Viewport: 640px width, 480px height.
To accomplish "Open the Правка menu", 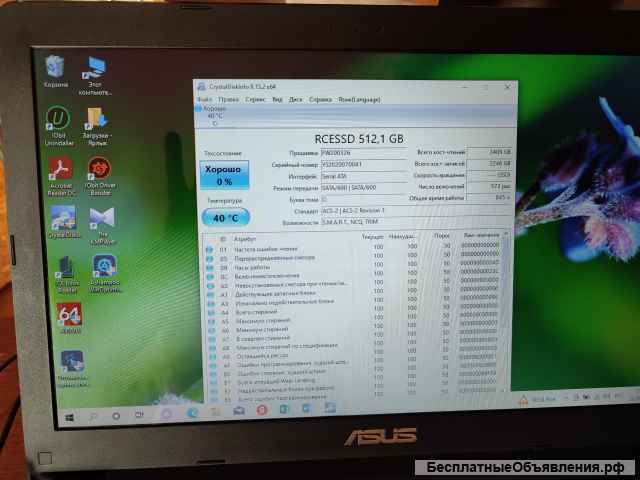I will [228, 99].
